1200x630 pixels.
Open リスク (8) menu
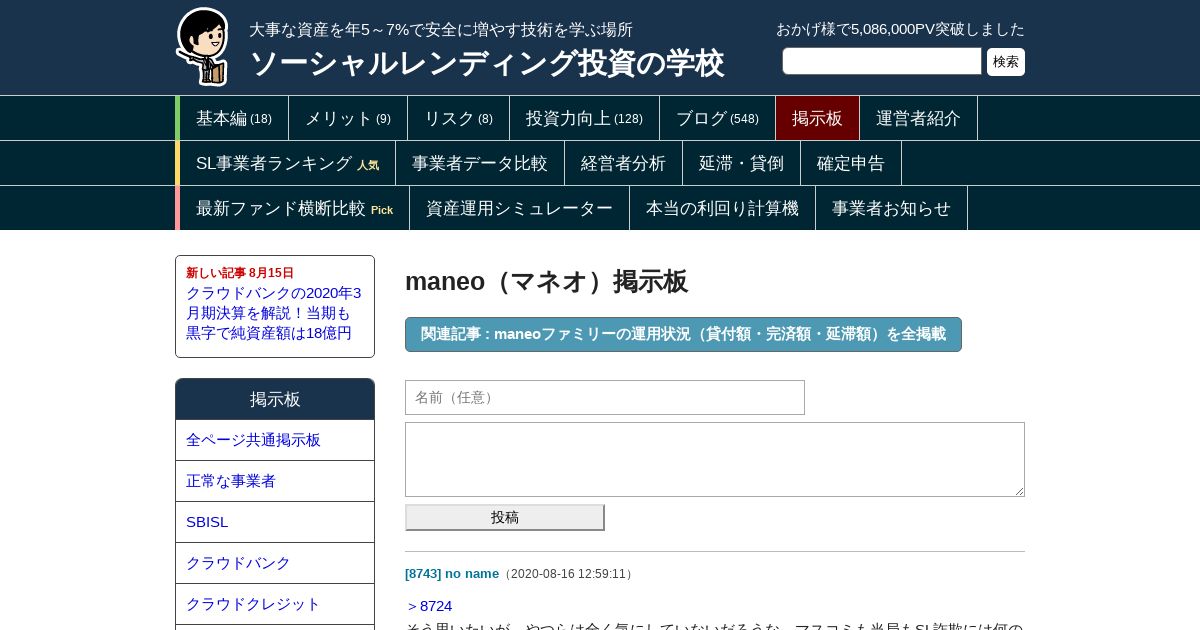pyautogui.click(x=458, y=118)
